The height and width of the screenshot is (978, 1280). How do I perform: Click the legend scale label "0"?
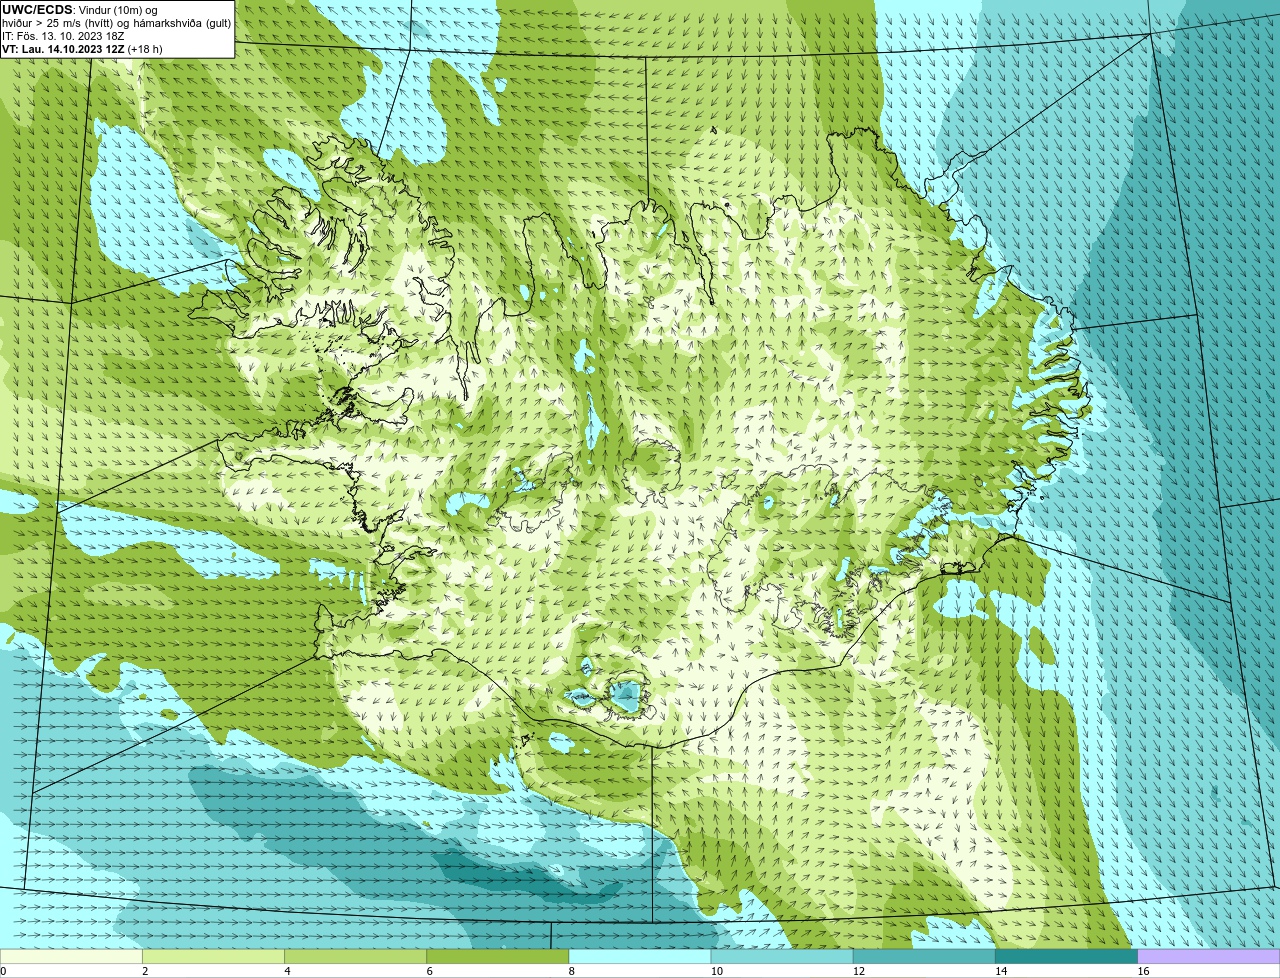tap(4, 971)
